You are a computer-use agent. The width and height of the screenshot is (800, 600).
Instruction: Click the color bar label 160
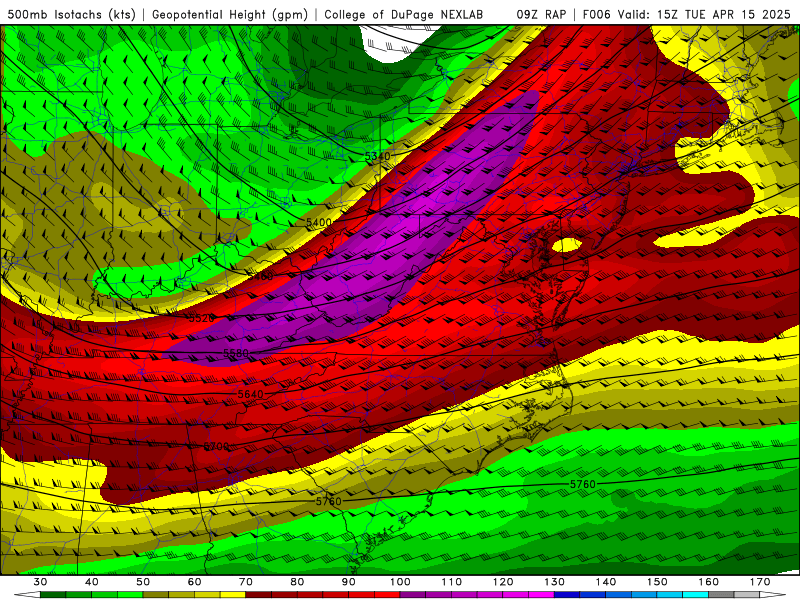[709, 582]
